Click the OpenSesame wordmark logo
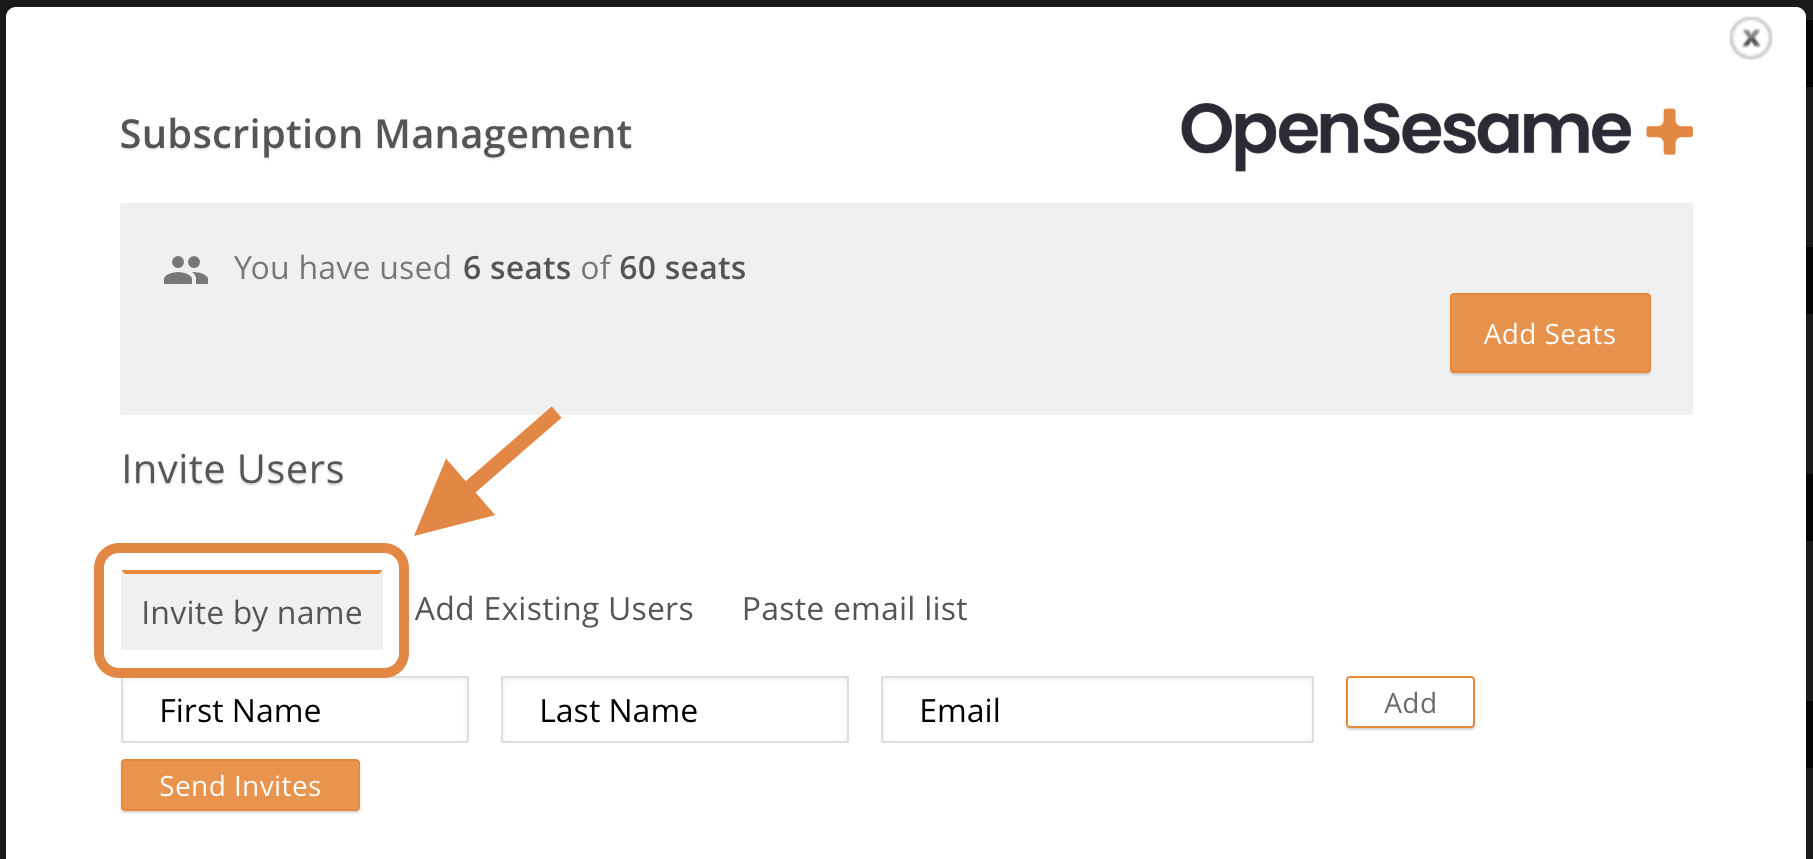The height and width of the screenshot is (859, 1813). (1405, 132)
